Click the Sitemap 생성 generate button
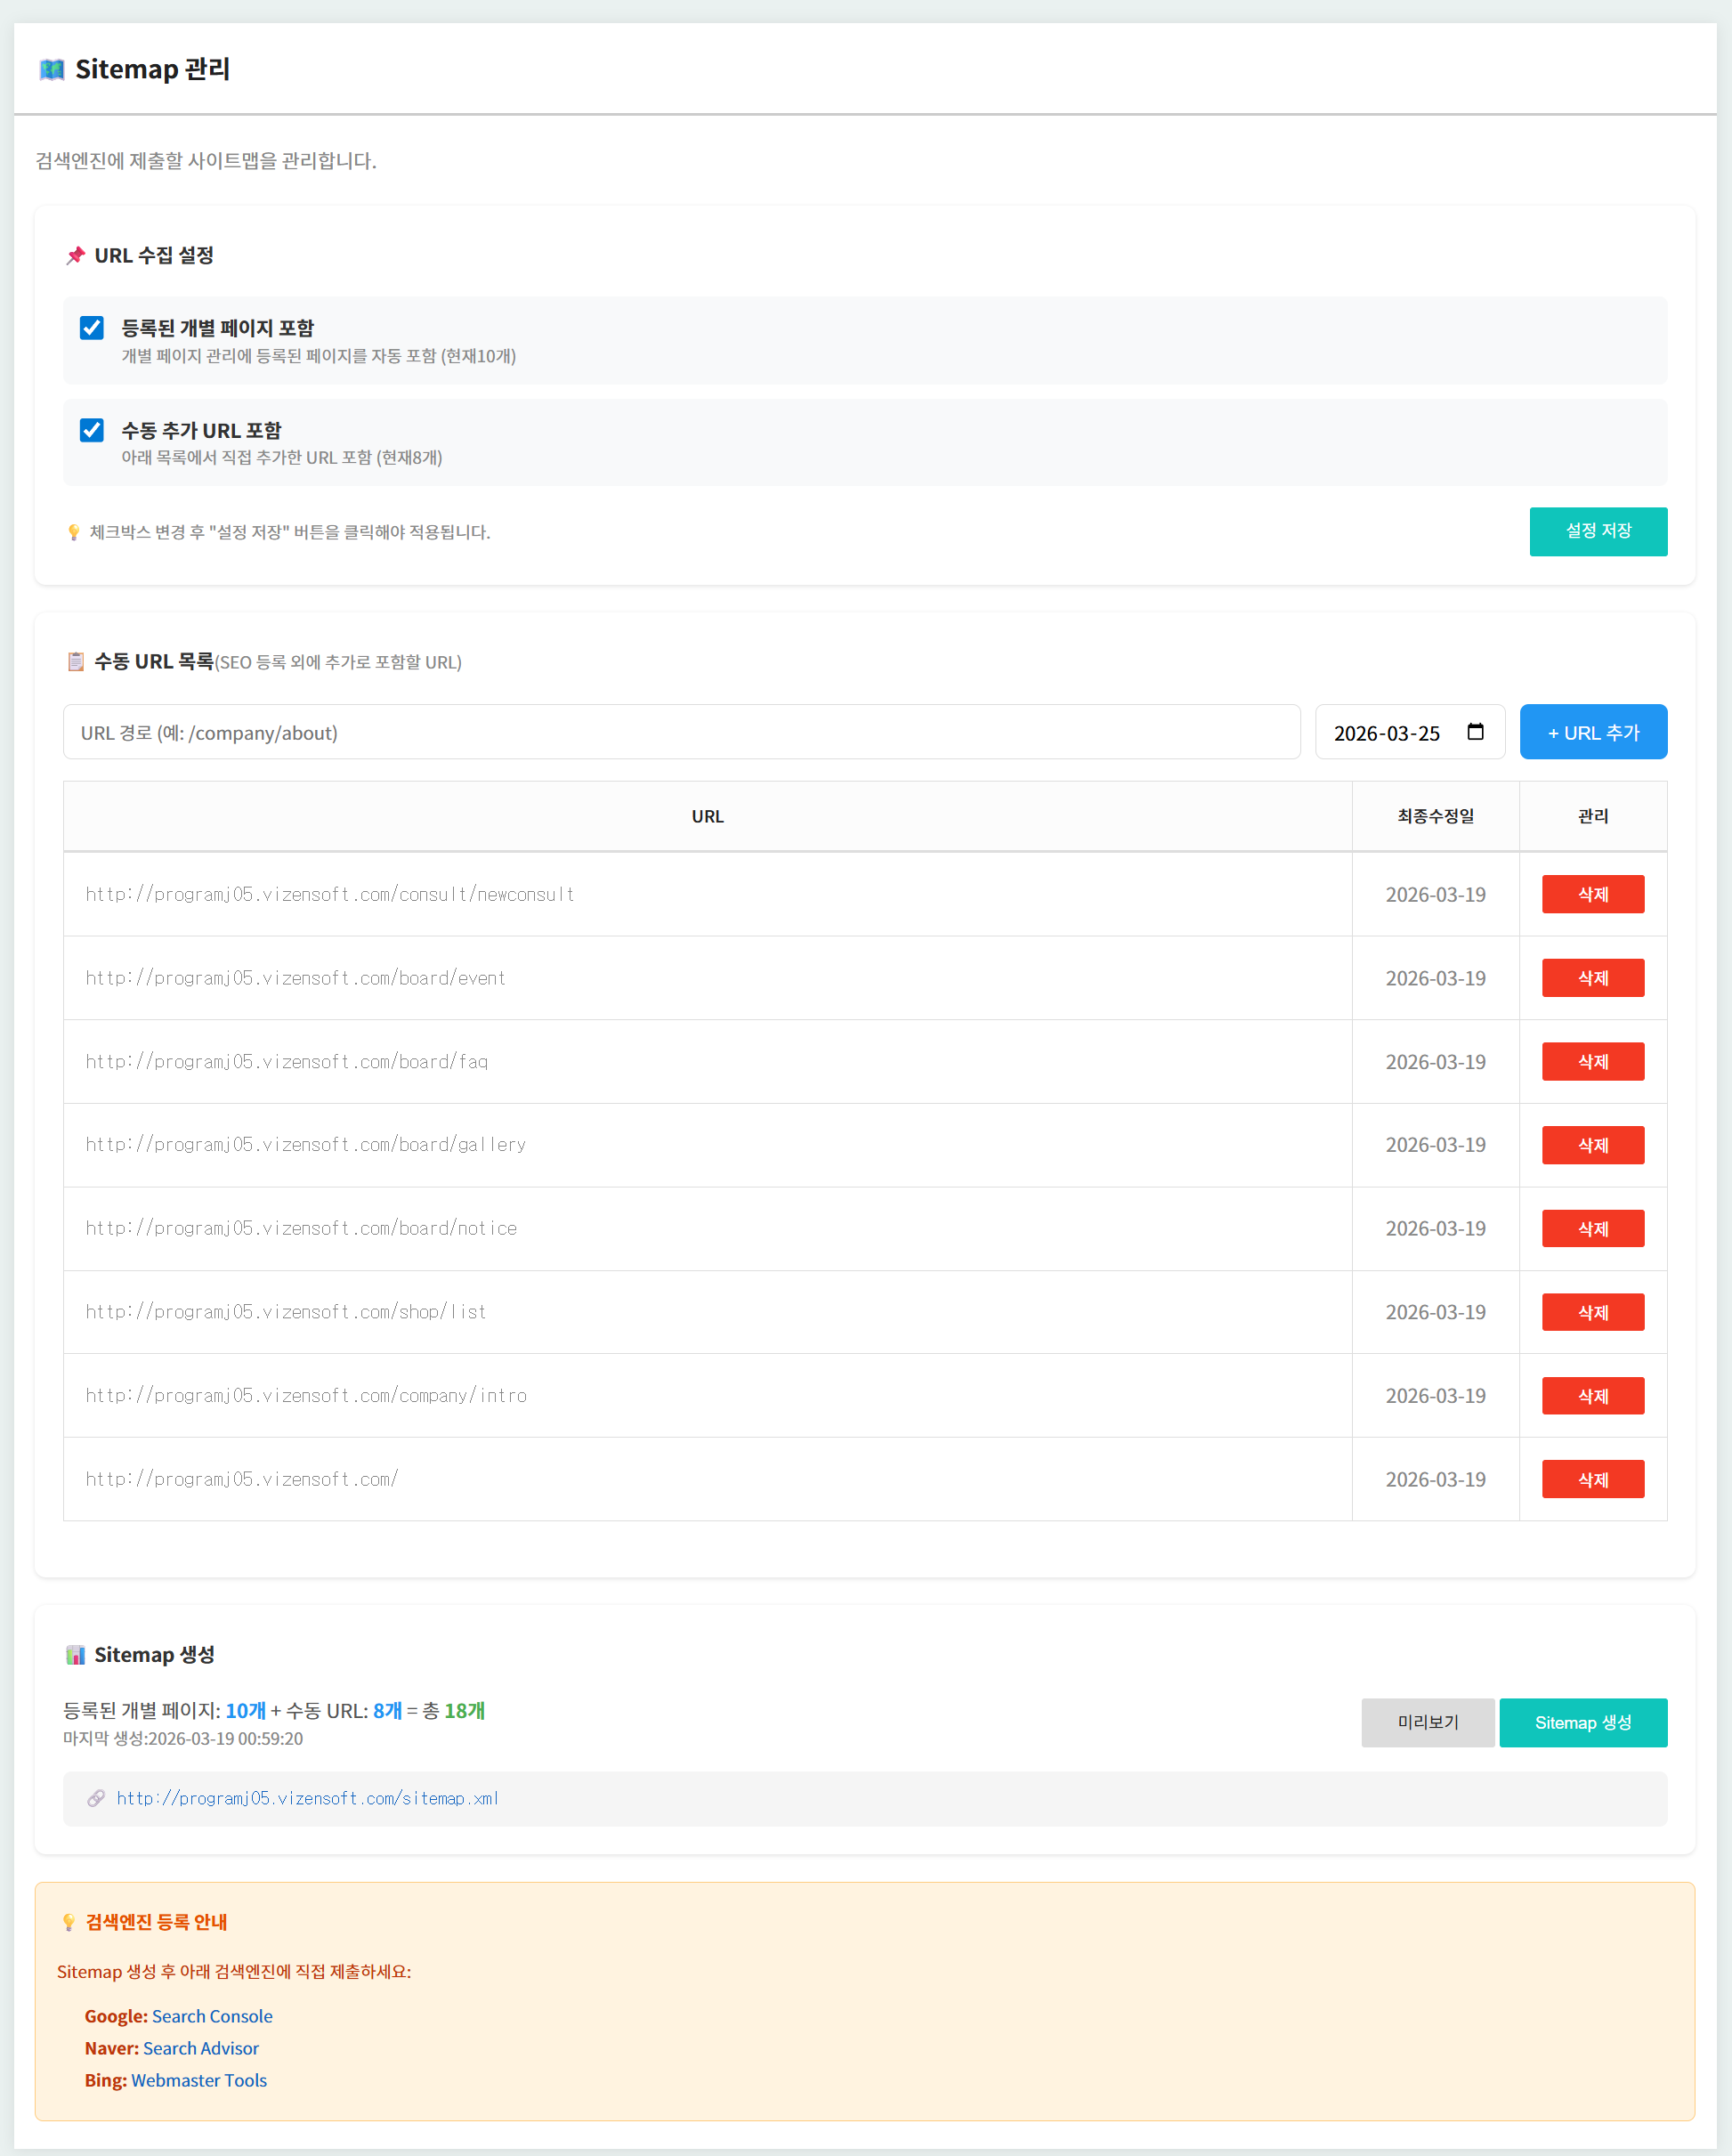This screenshot has width=1732, height=2156. point(1582,1722)
